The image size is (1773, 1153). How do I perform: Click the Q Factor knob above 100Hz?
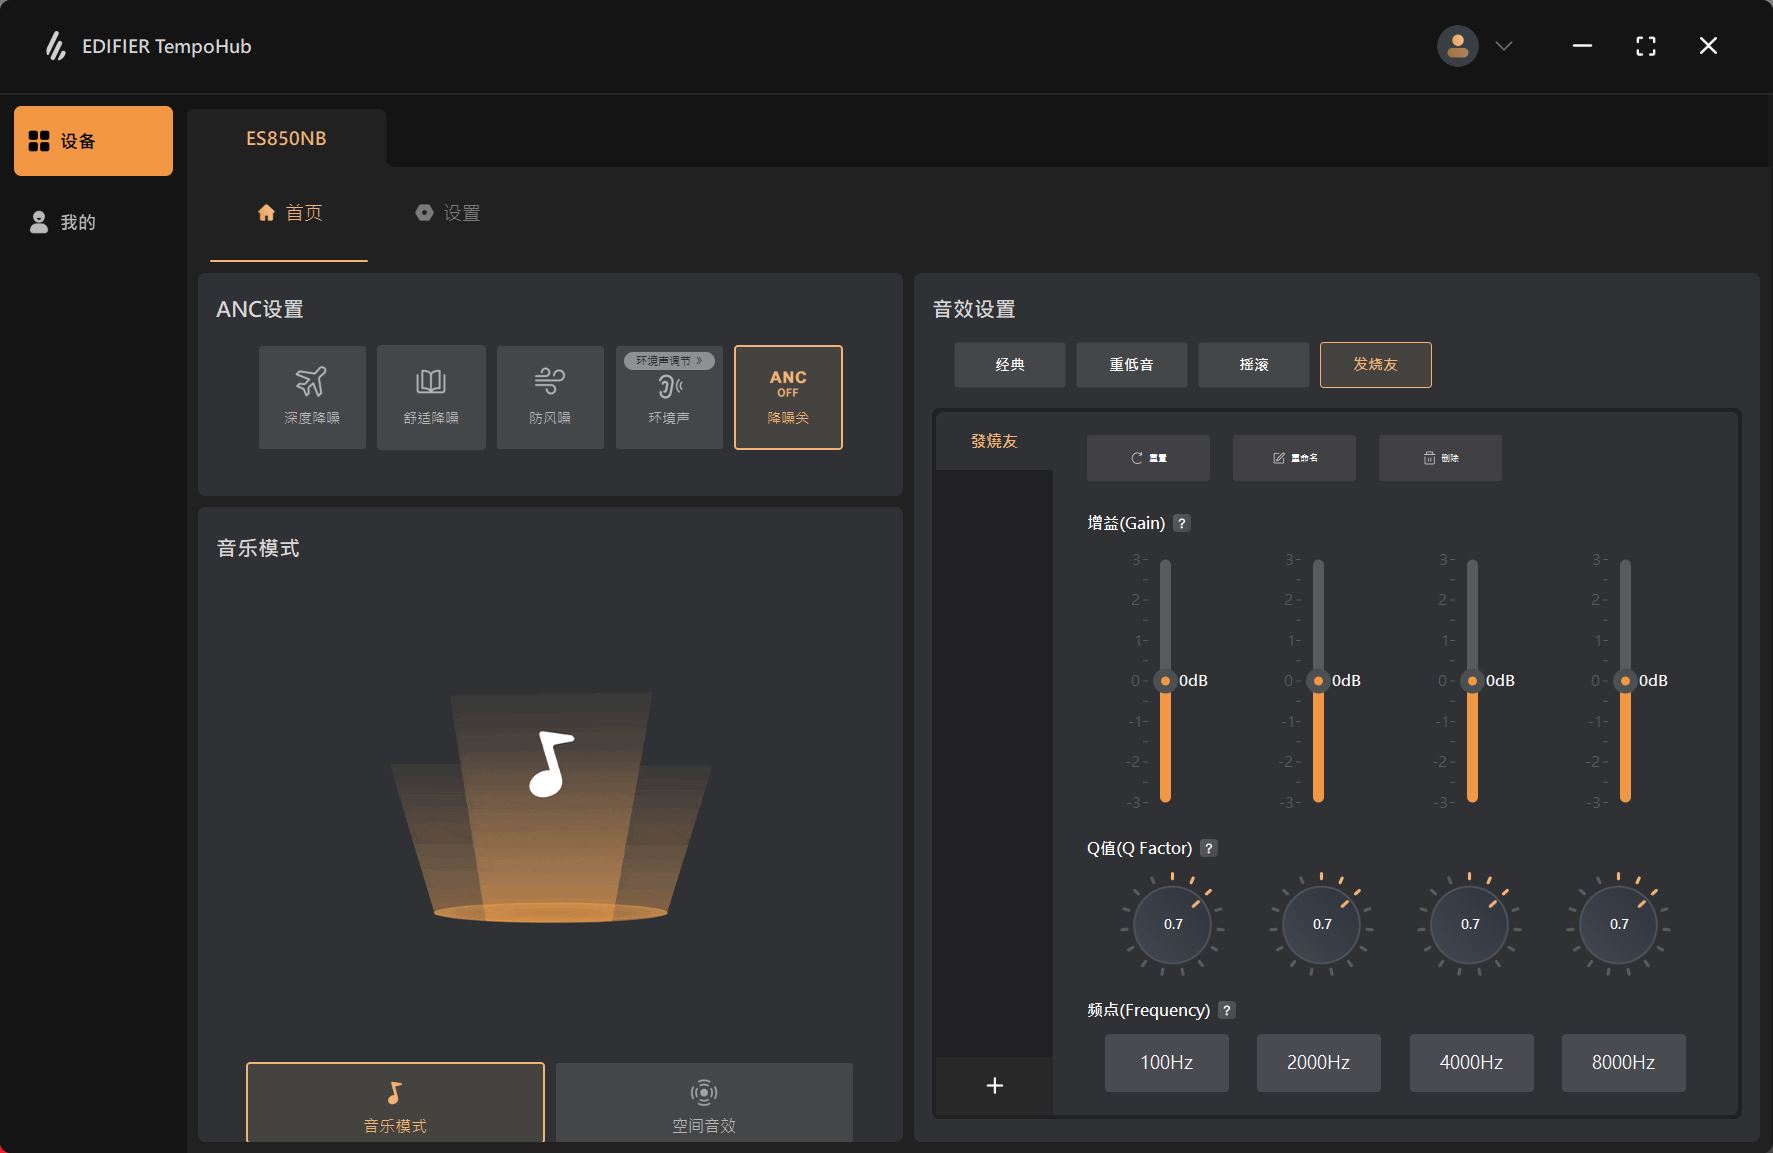coord(1173,924)
